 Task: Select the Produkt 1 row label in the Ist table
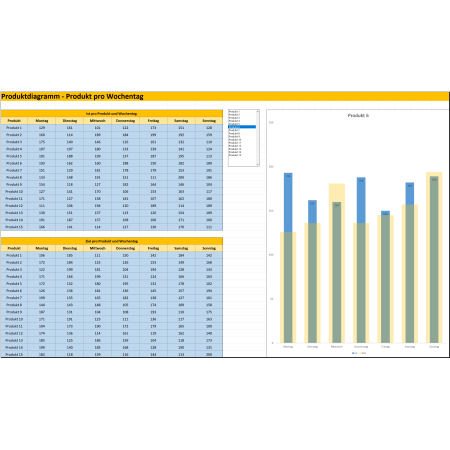click(14, 128)
